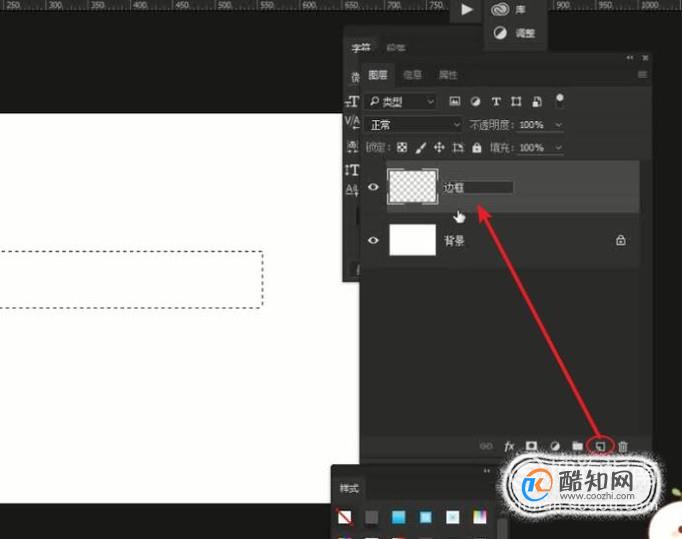The image size is (682, 539).
Task: Create new adjustment layer icon
Action: [x=555, y=446]
